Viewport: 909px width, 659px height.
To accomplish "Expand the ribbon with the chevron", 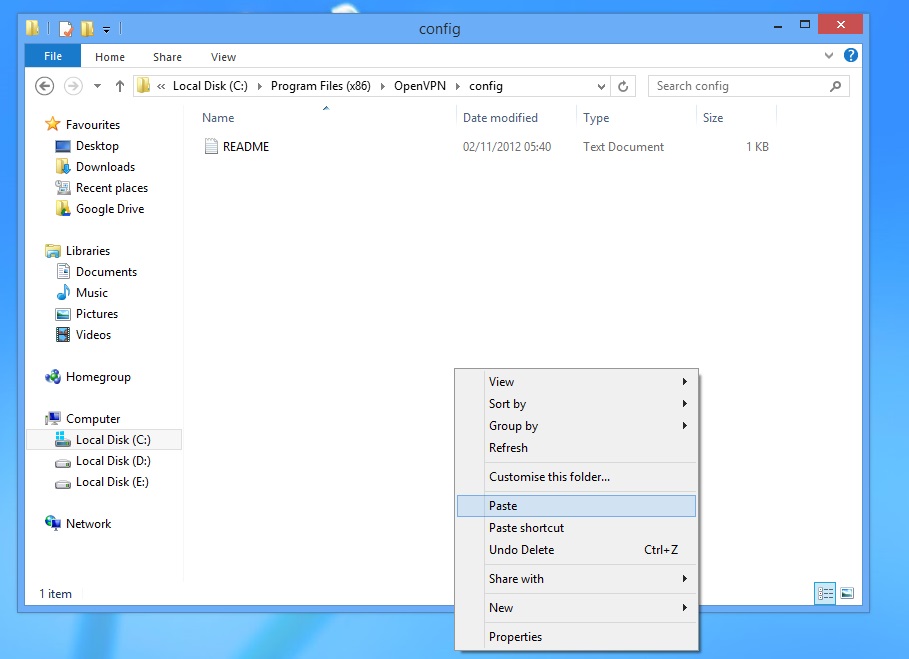I will [829, 56].
